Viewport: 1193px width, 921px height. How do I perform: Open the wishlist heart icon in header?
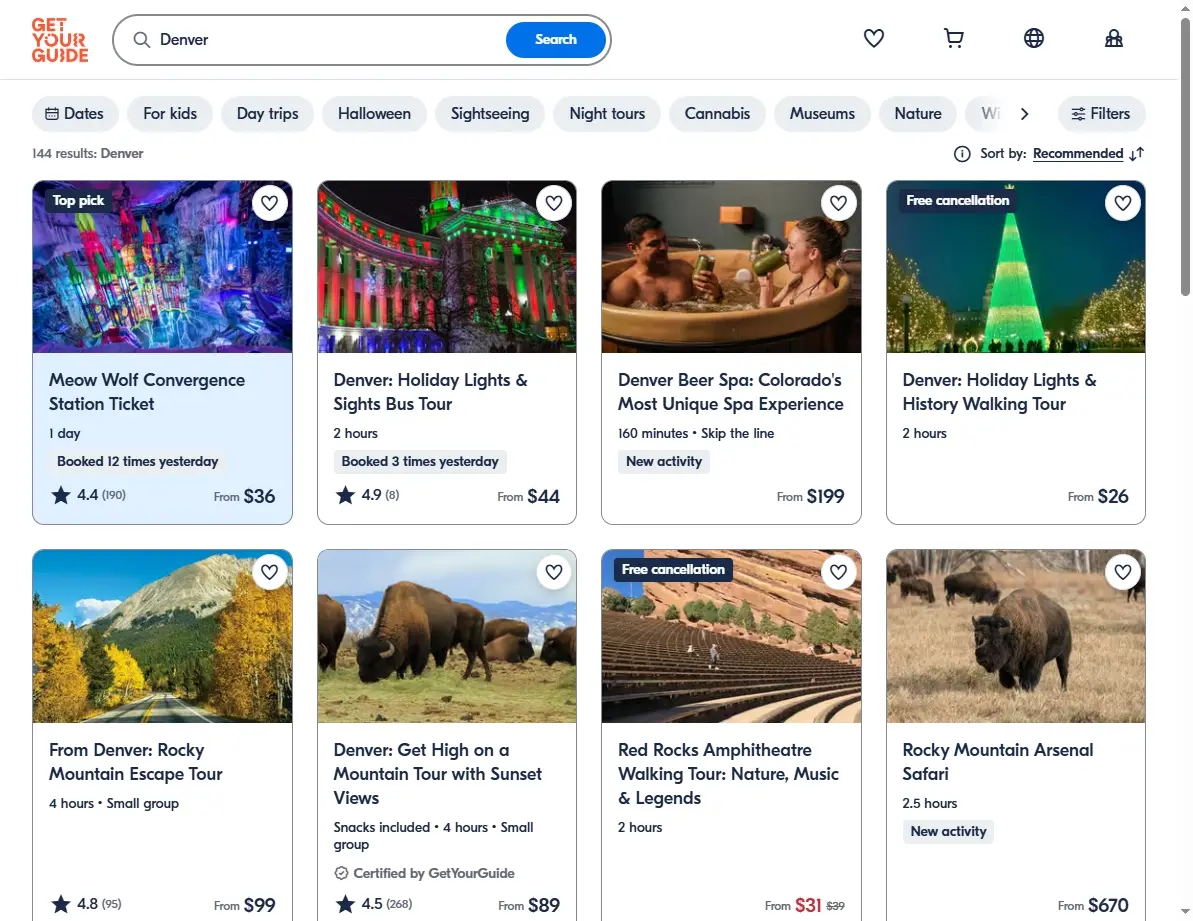click(x=873, y=38)
